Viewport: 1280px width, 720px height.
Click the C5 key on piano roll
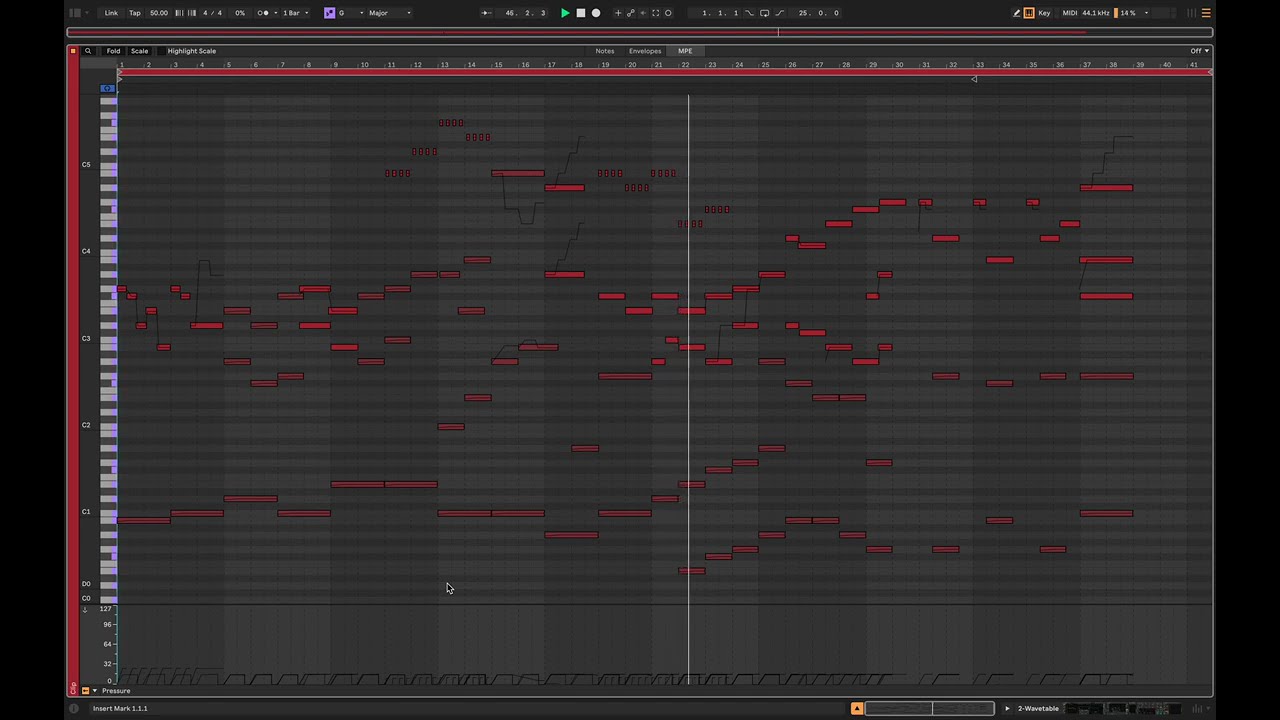point(108,165)
